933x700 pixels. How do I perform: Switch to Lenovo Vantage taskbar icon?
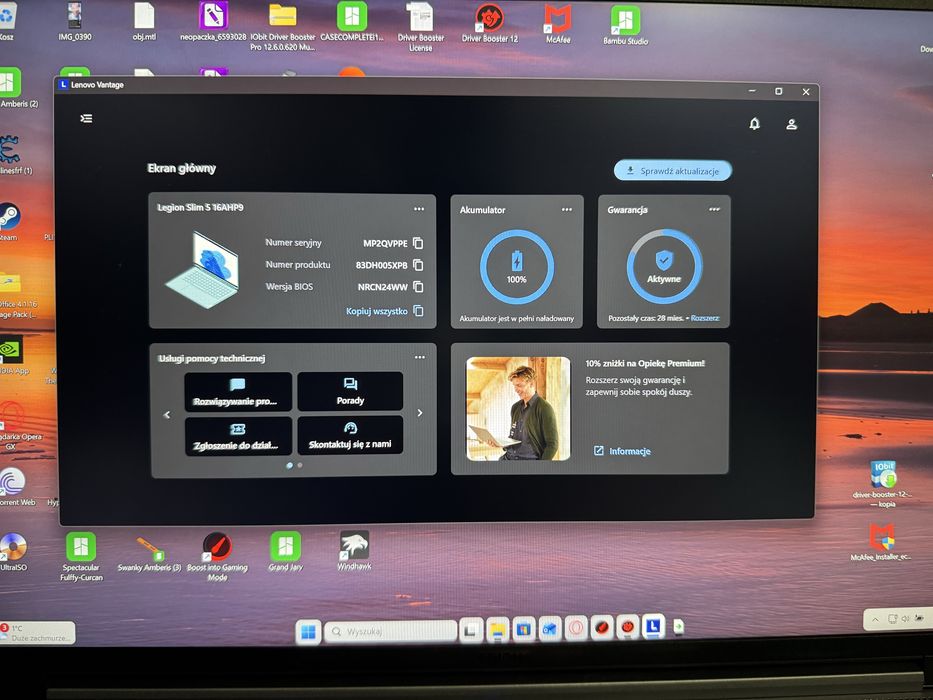coord(653,626)
